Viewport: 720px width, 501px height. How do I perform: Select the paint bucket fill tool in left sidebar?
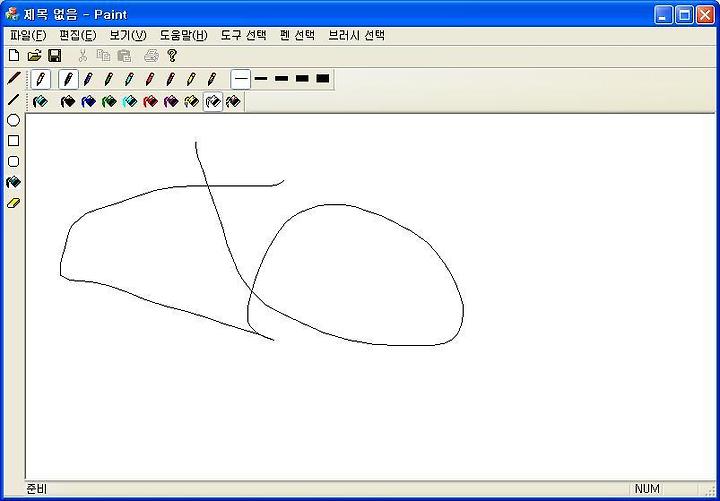tap(14, 182)
